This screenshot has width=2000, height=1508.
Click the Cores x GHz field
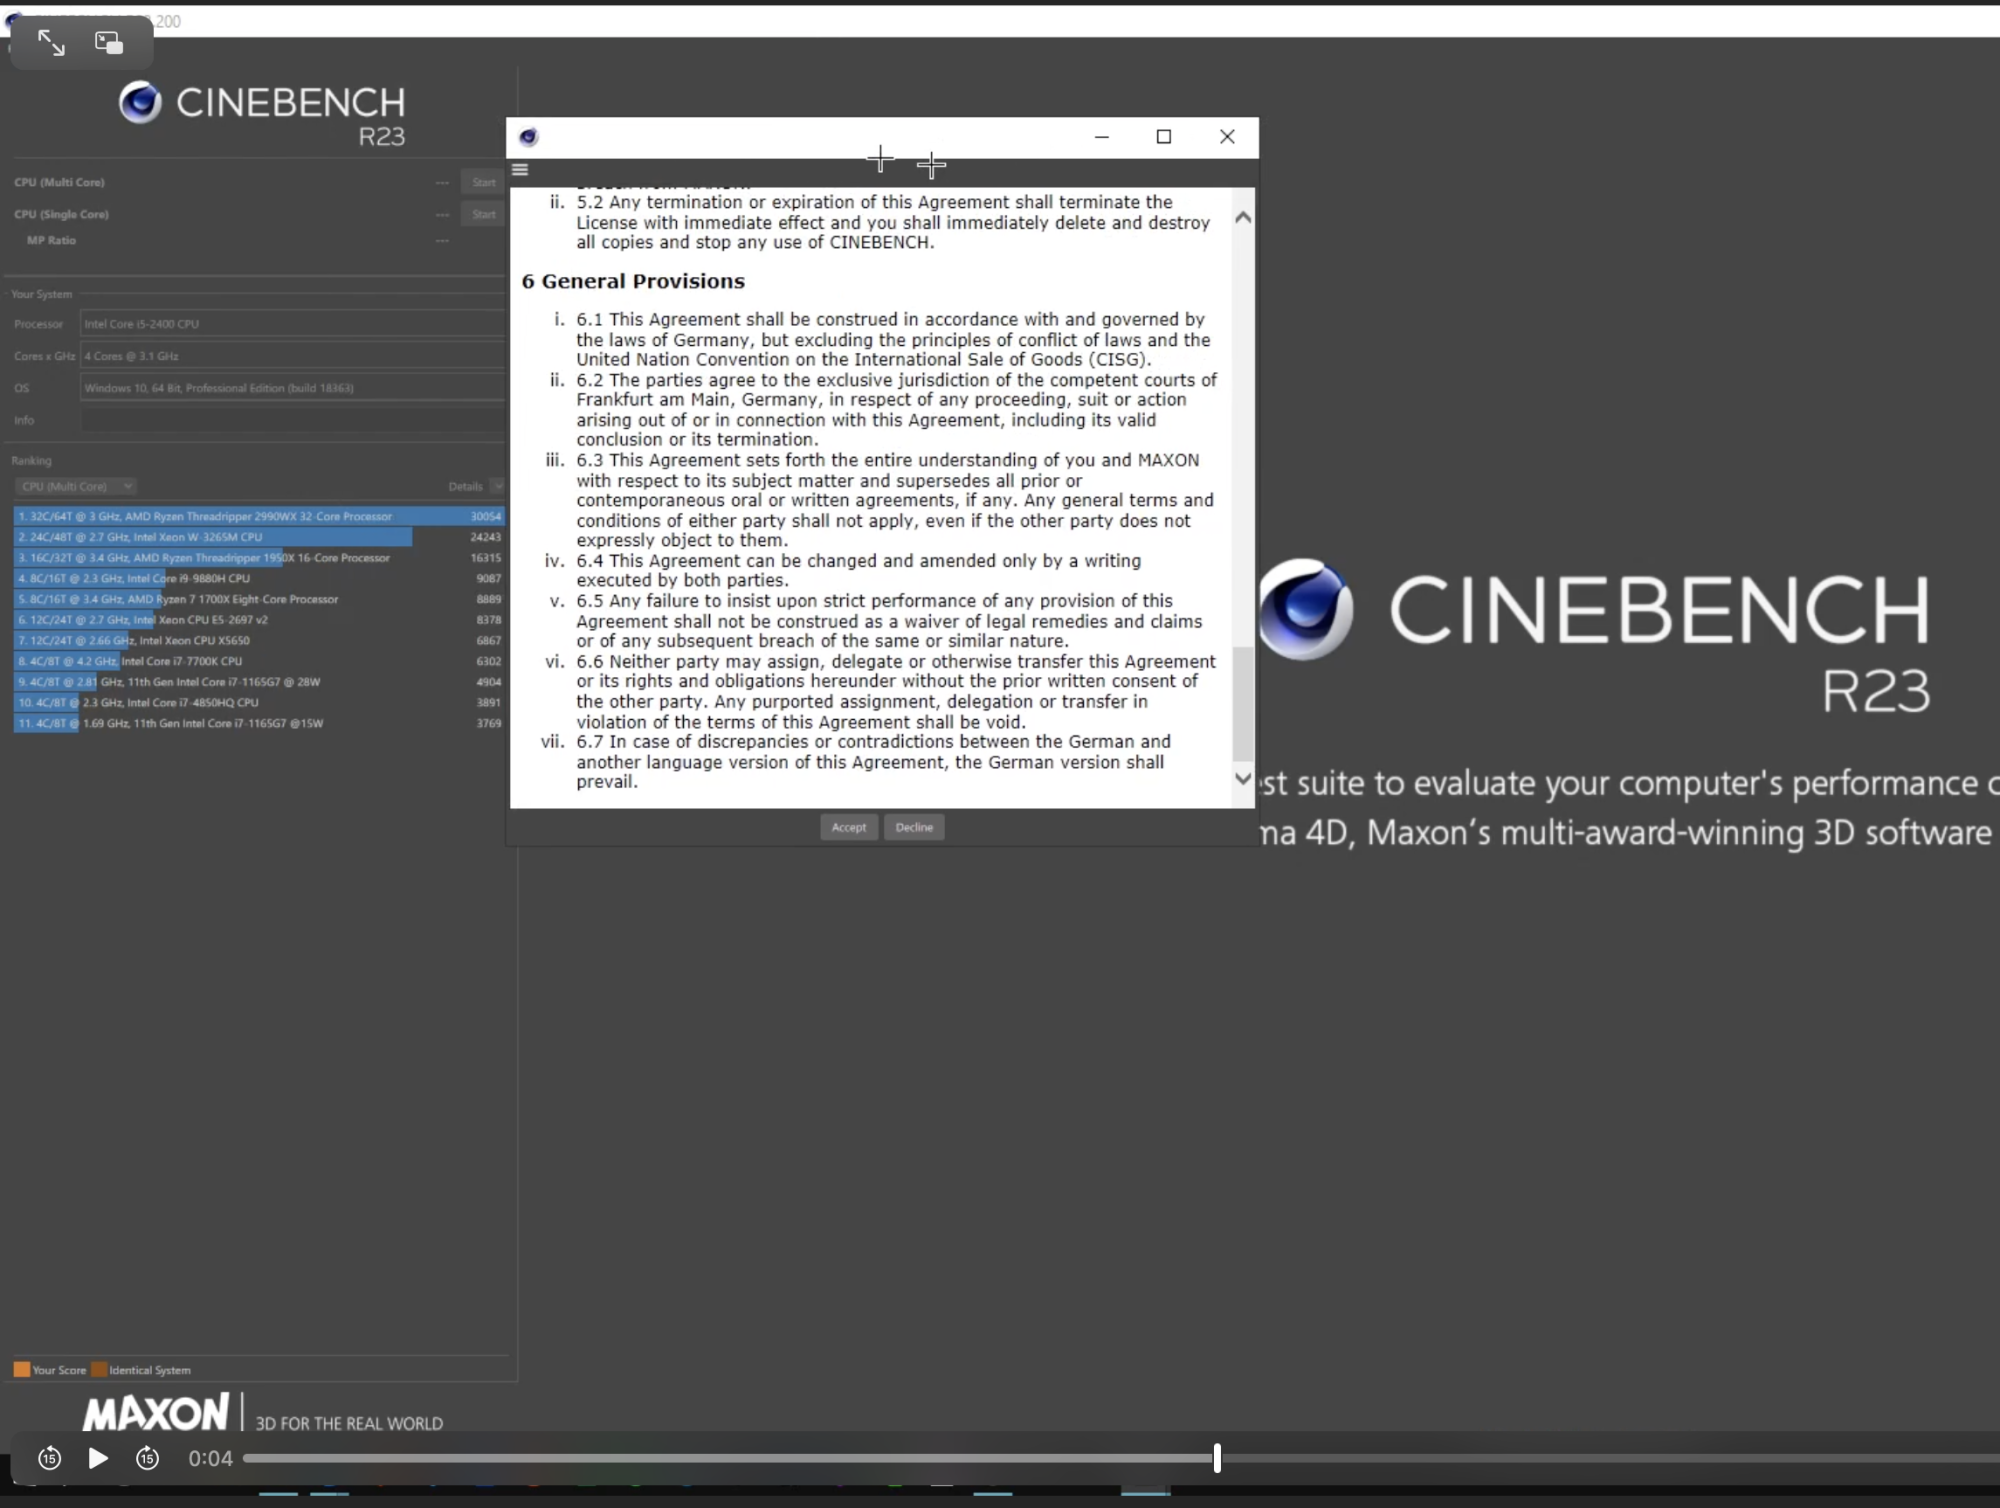[x=293, y=356]
